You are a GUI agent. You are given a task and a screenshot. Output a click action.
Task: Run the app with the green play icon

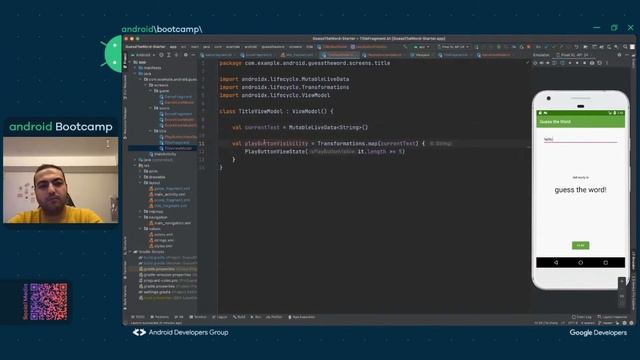coord(476,47)
